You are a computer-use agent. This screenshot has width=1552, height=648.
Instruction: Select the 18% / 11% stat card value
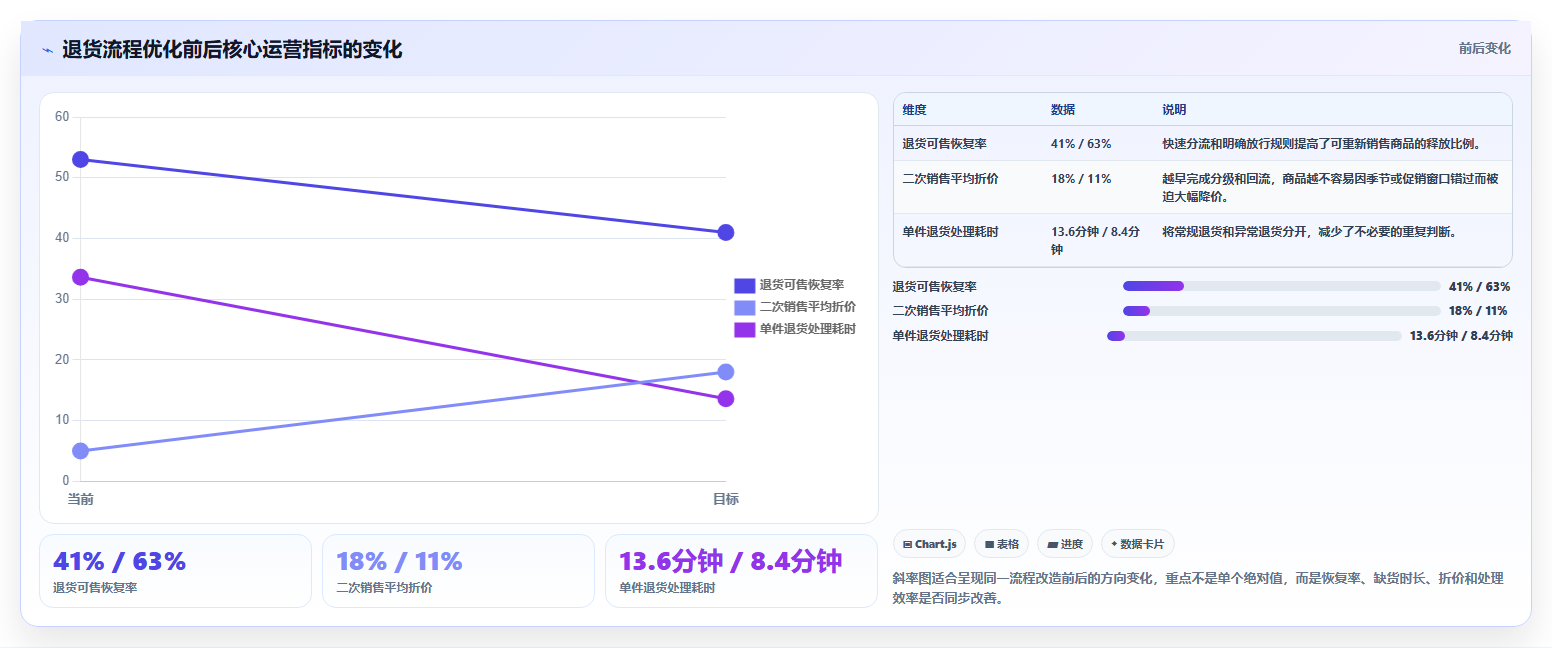click(x=400, y=562)
